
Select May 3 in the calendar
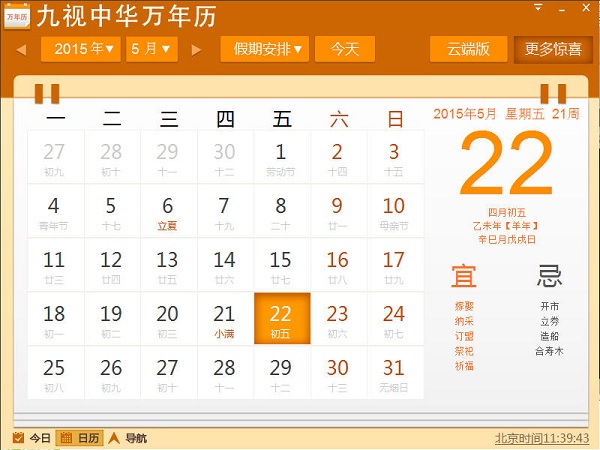[x=395, y=157]
